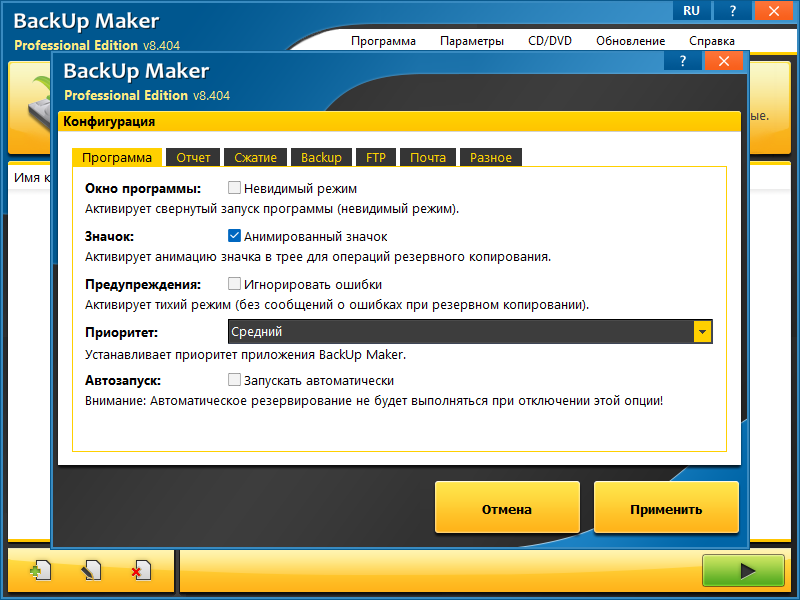Click the Автозапуск: label
Screen dimensions: 800x600
coord(123,381)
